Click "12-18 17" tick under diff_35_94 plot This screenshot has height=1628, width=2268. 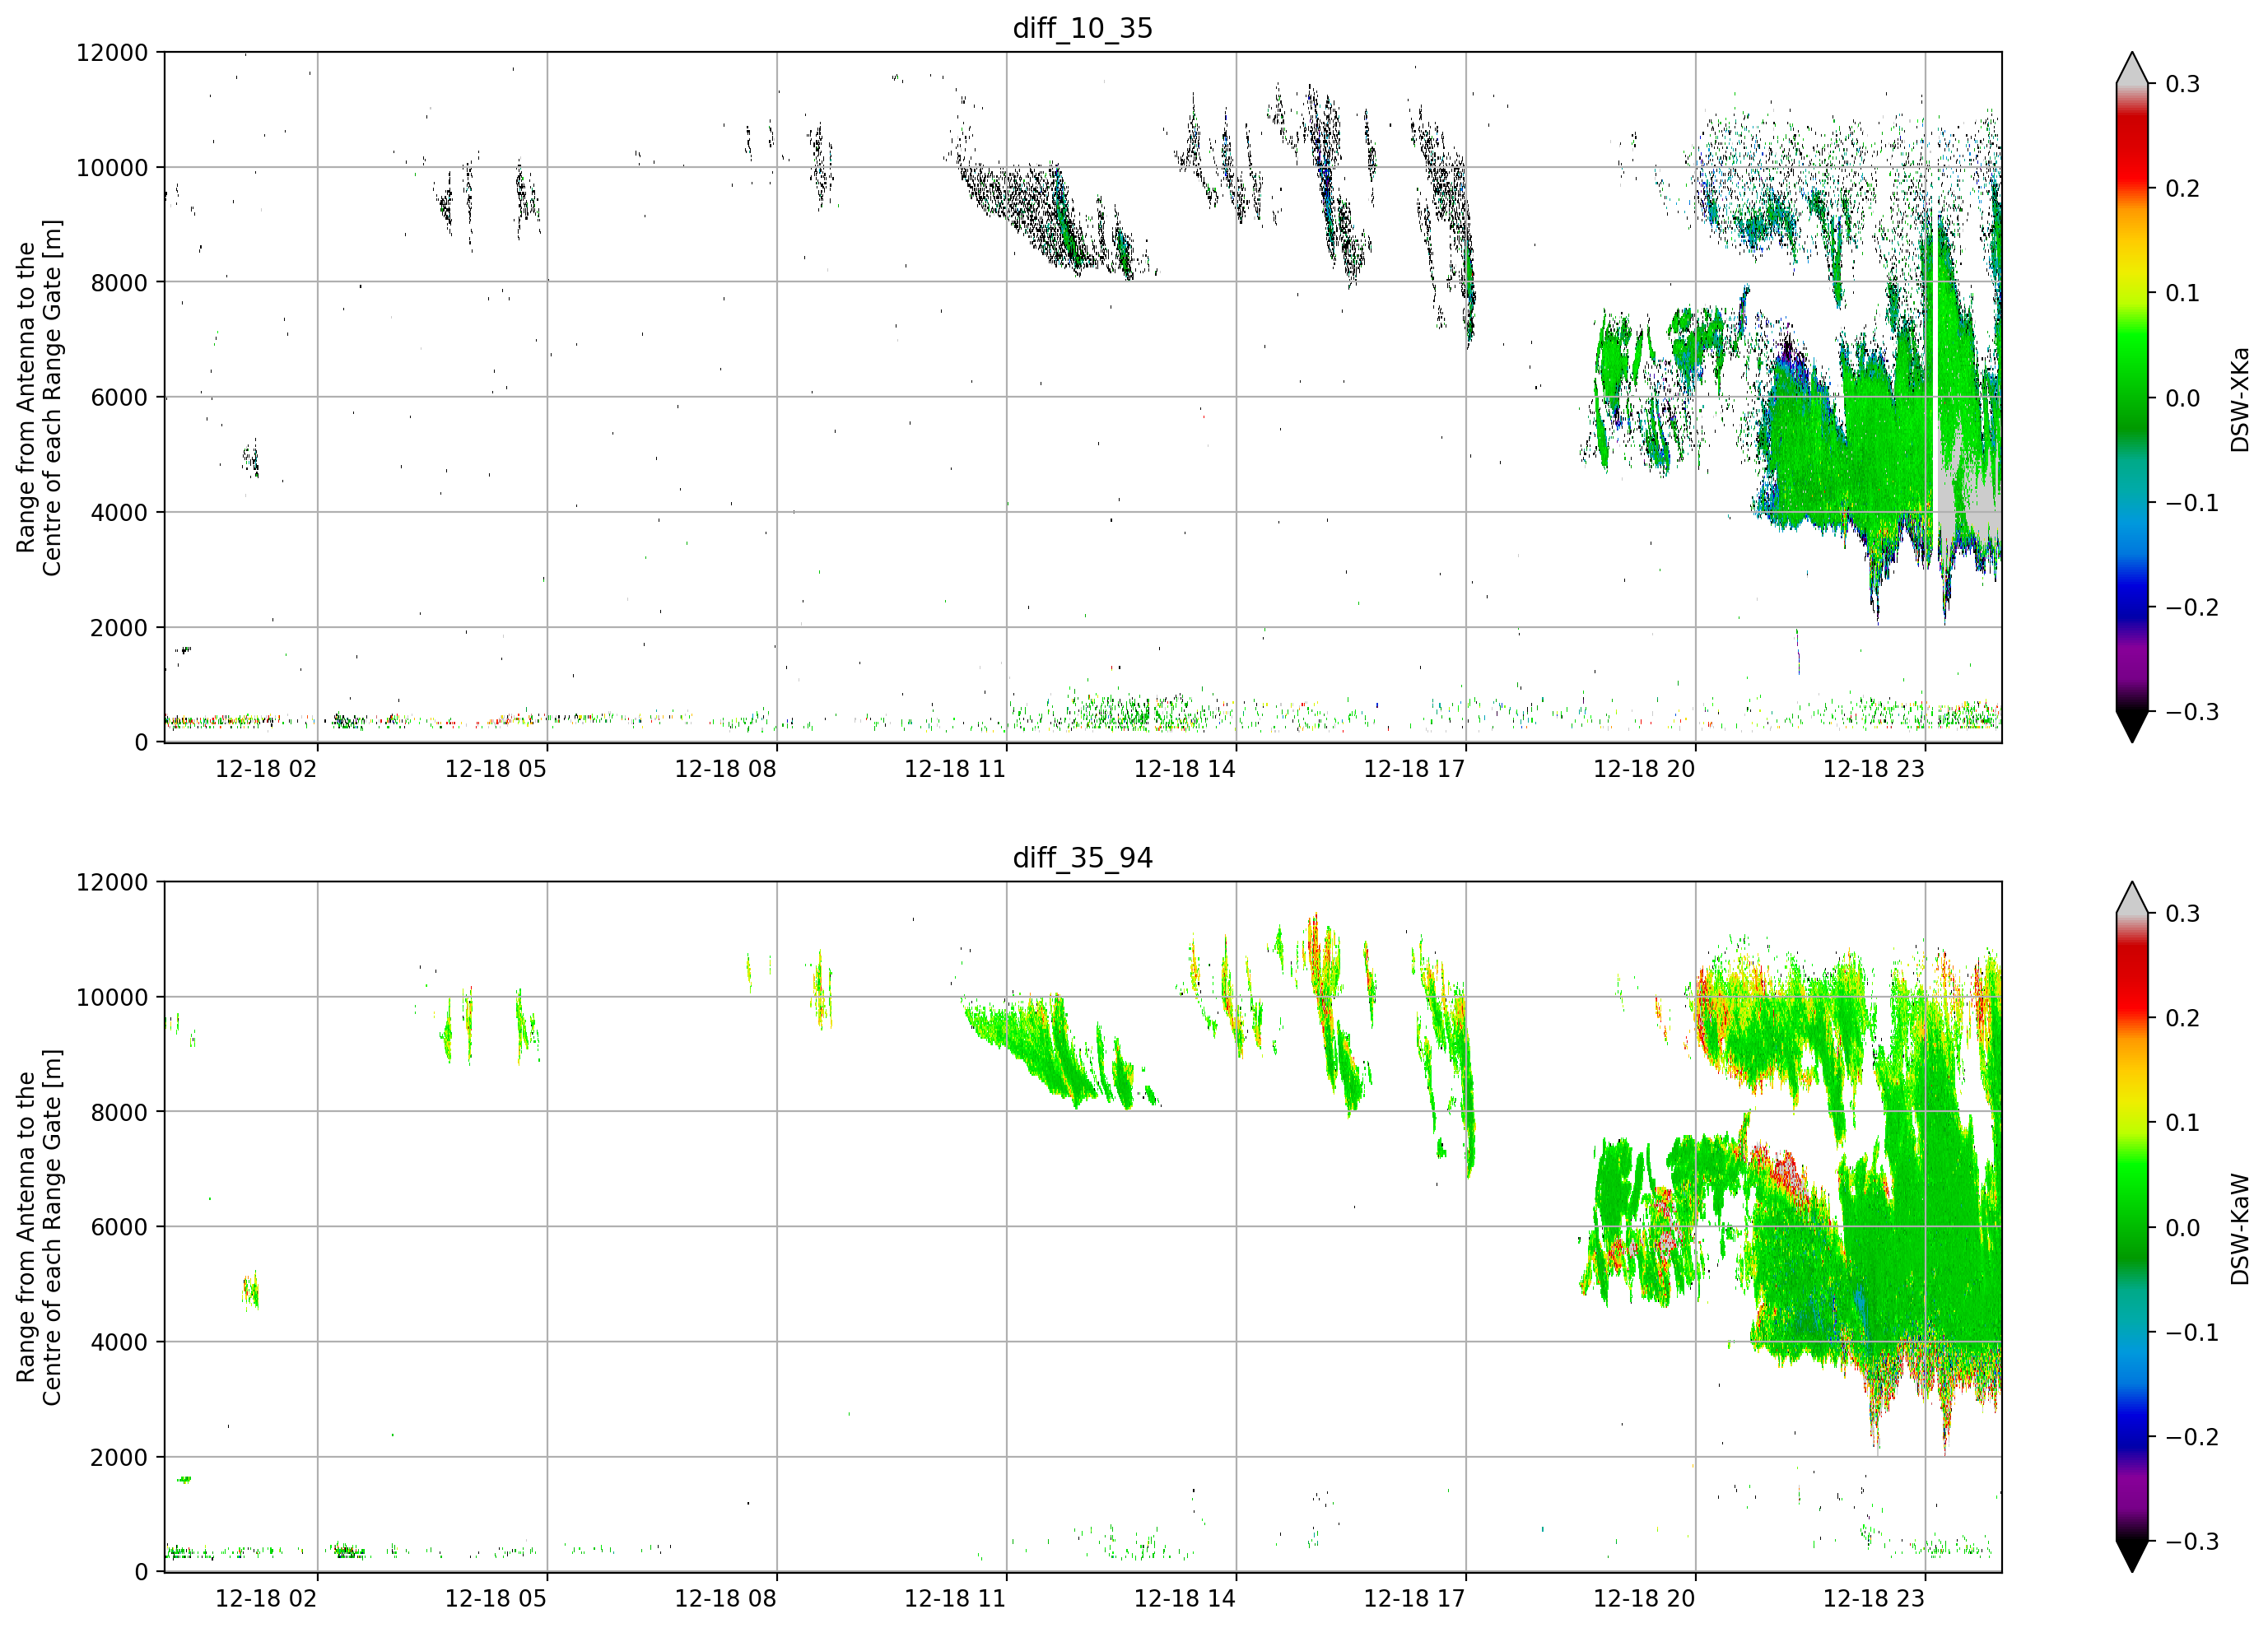pos(1415,1599)
